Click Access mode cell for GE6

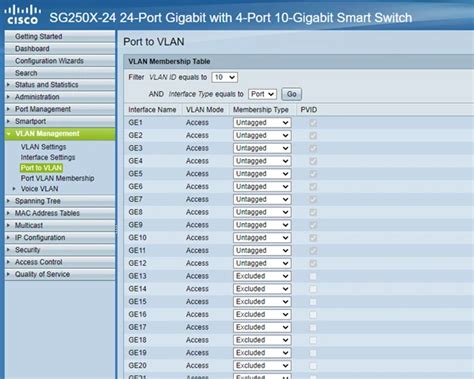pos(197,187)
